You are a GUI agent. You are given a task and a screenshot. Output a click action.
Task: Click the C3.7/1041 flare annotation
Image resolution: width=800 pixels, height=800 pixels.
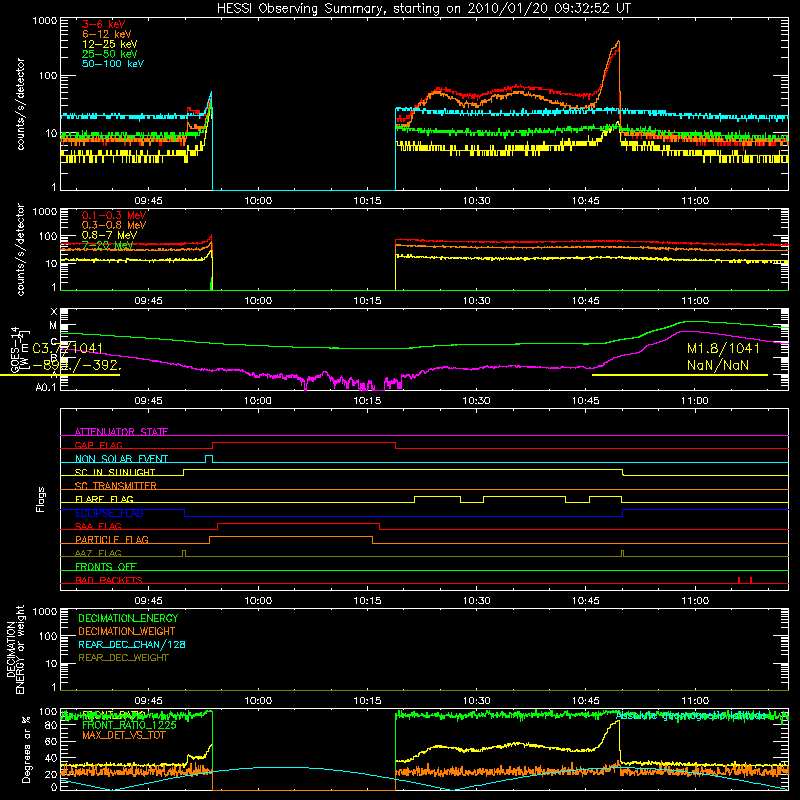(x=67, y=348)
